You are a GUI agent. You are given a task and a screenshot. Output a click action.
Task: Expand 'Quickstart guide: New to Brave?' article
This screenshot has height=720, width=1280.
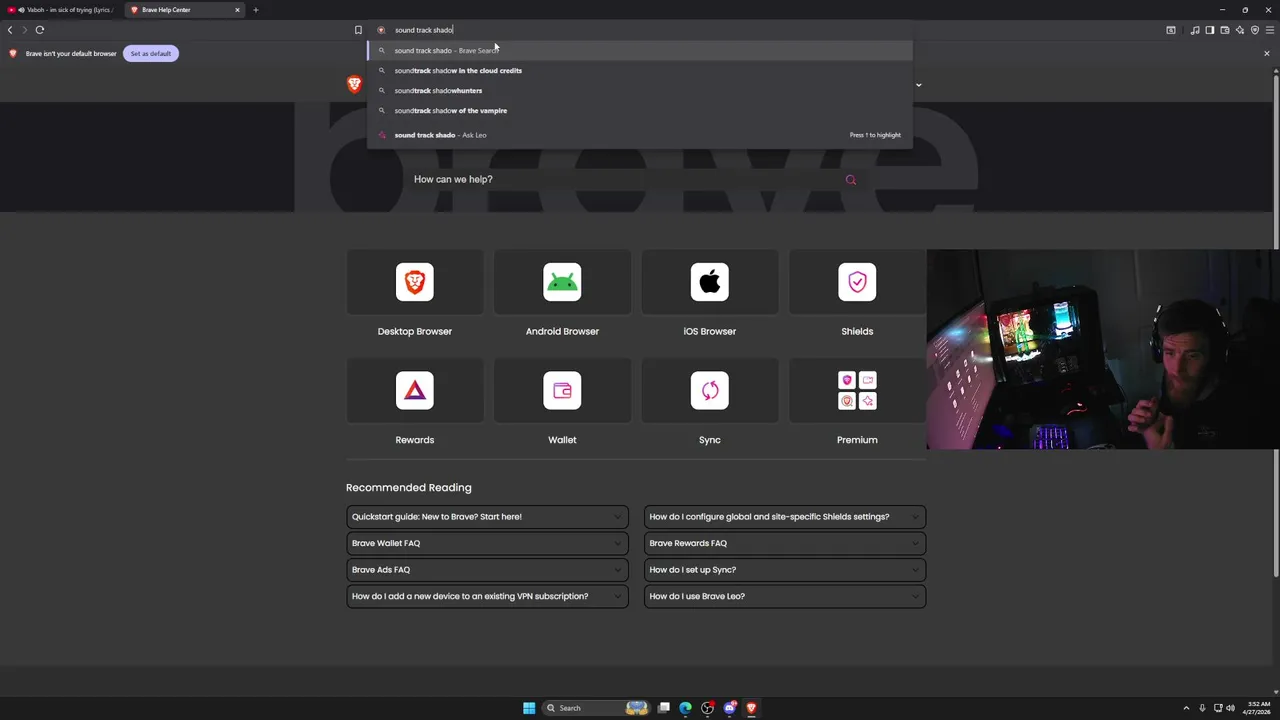(487, 517)
